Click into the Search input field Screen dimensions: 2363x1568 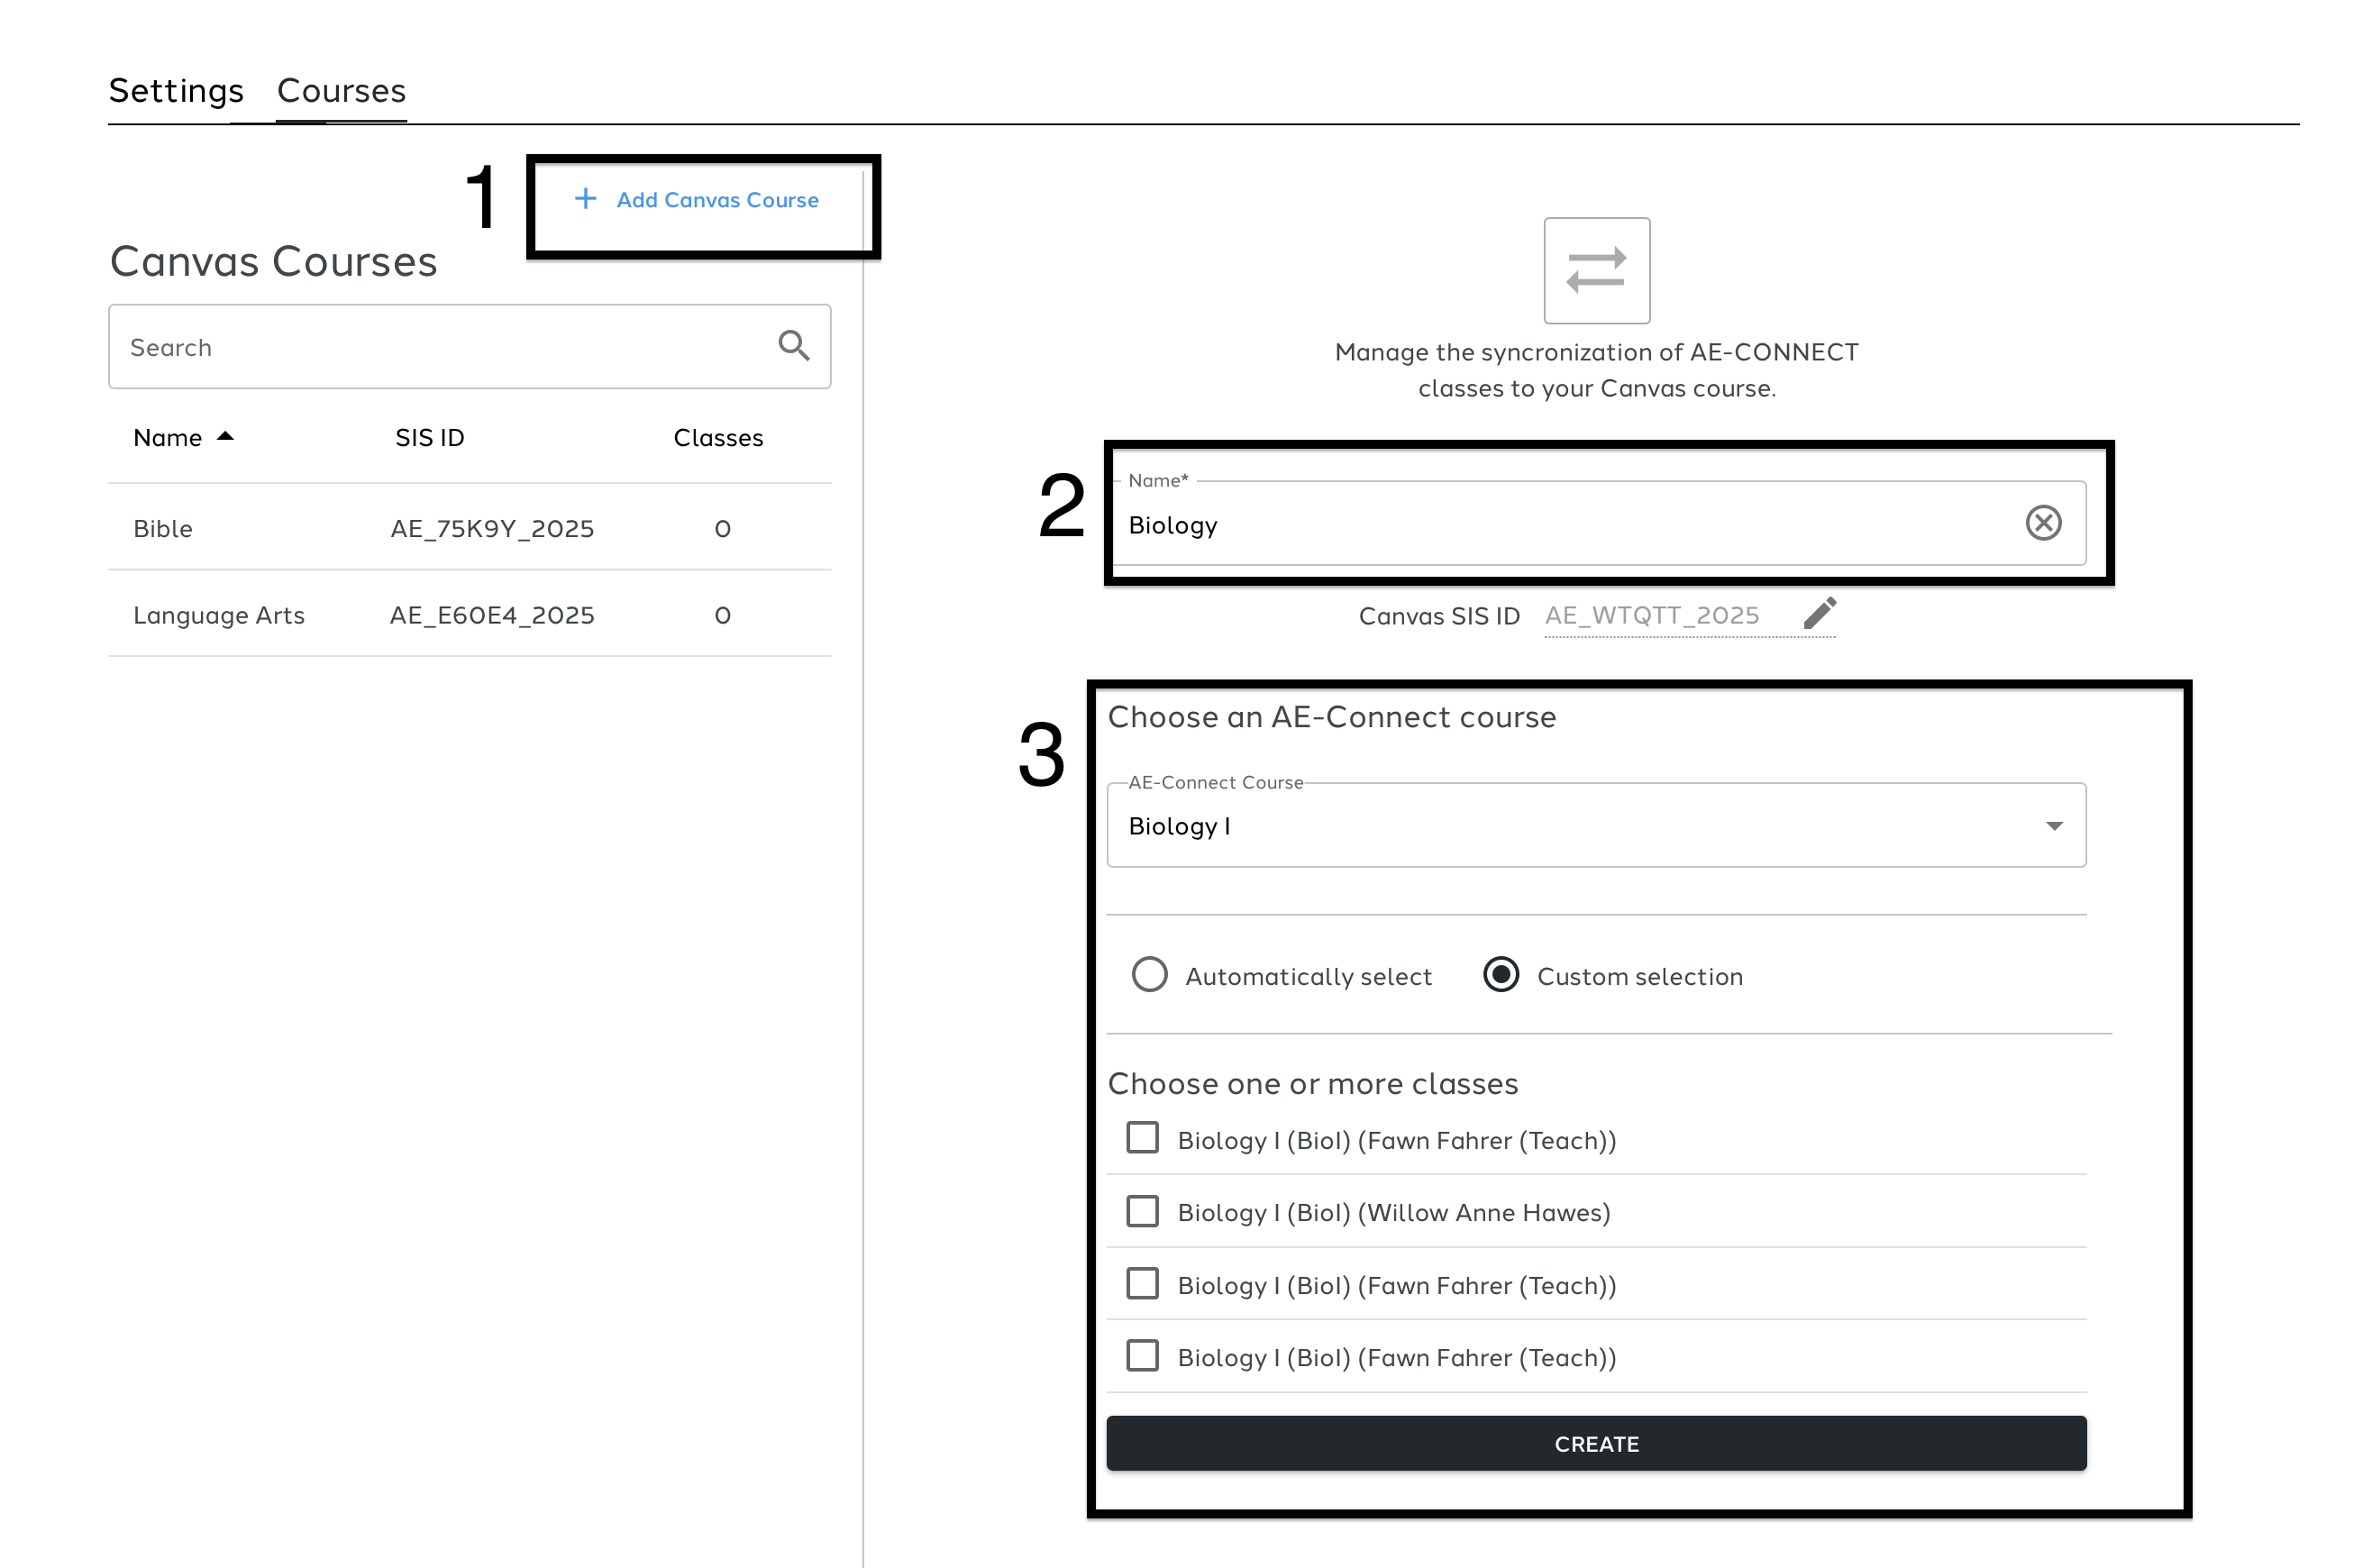tap(440, 347)
